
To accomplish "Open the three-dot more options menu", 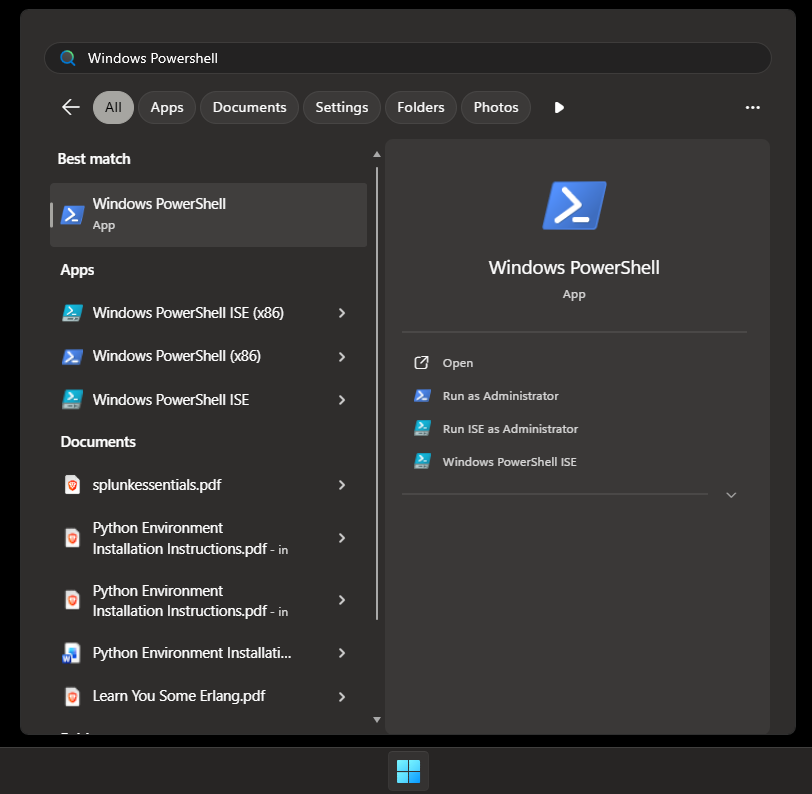I will (x=752, y=107).
